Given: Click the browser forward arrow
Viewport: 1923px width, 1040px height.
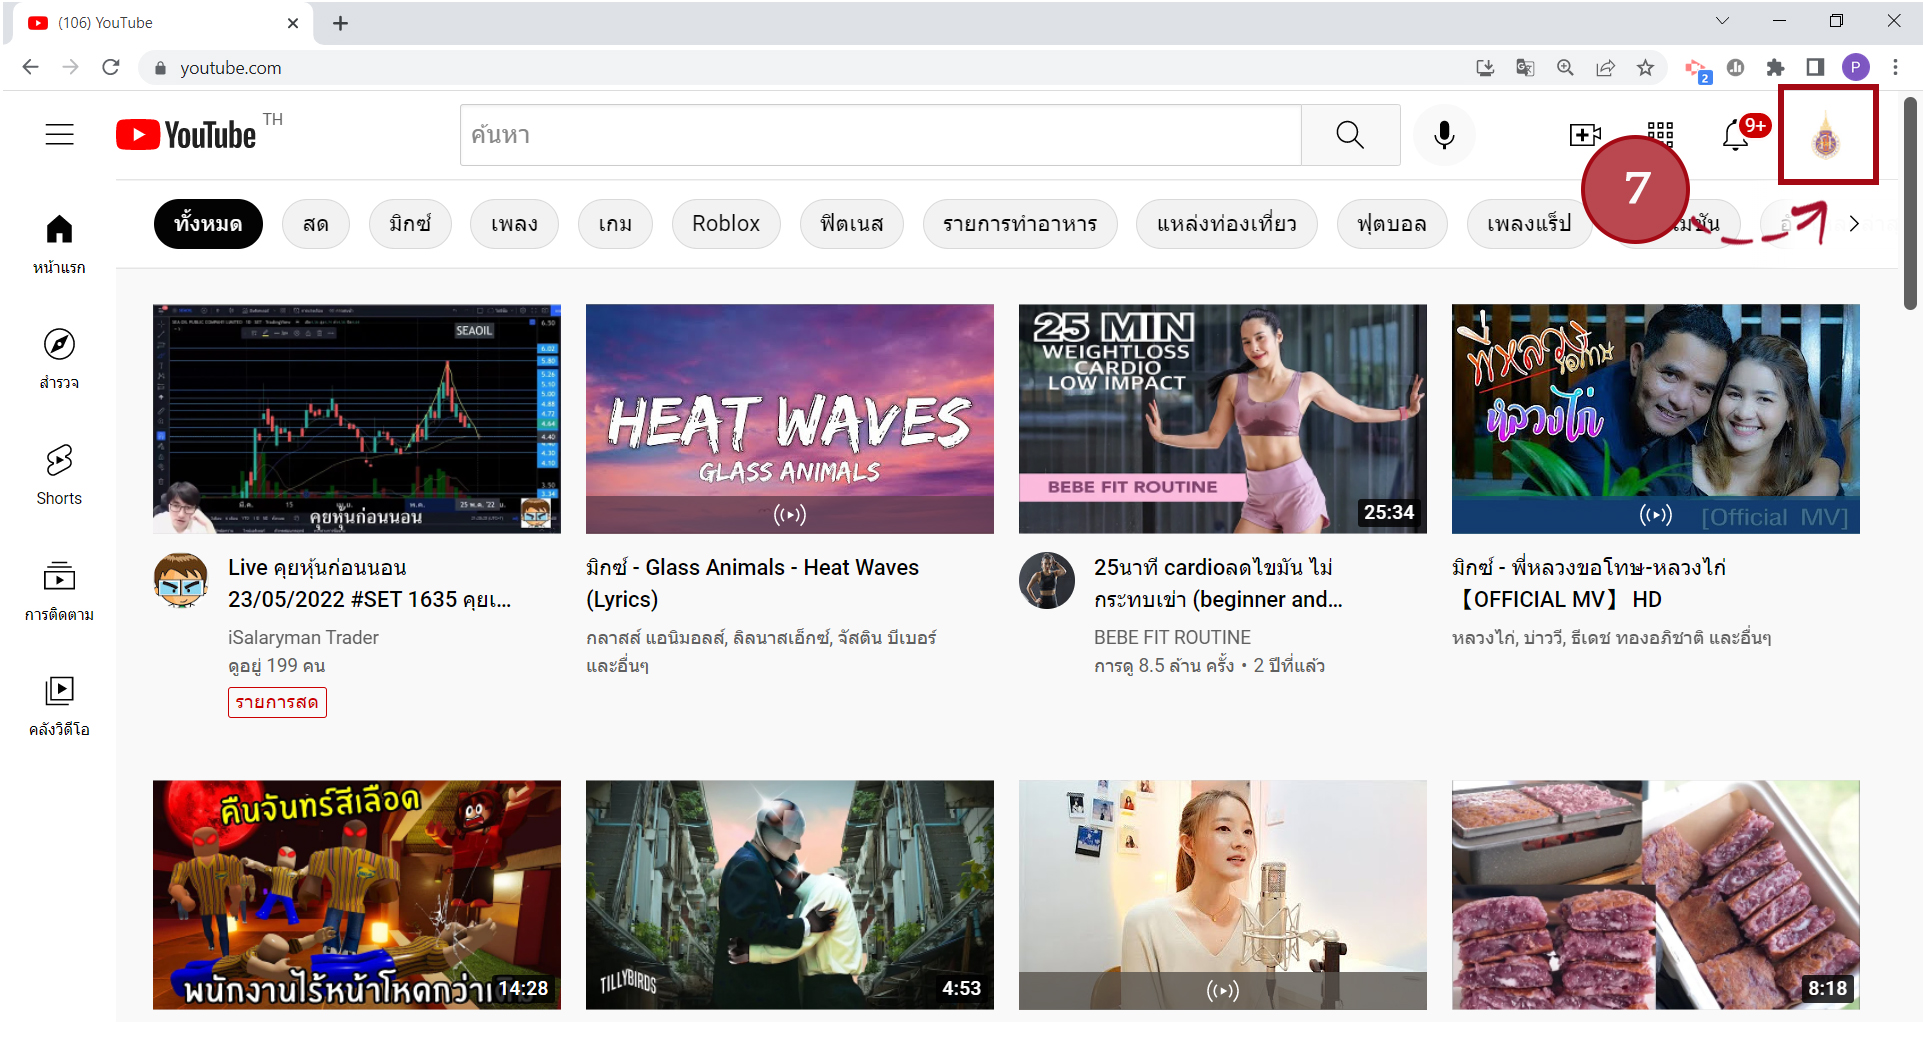Looking at the screenshot, I should tap(70, 67).
